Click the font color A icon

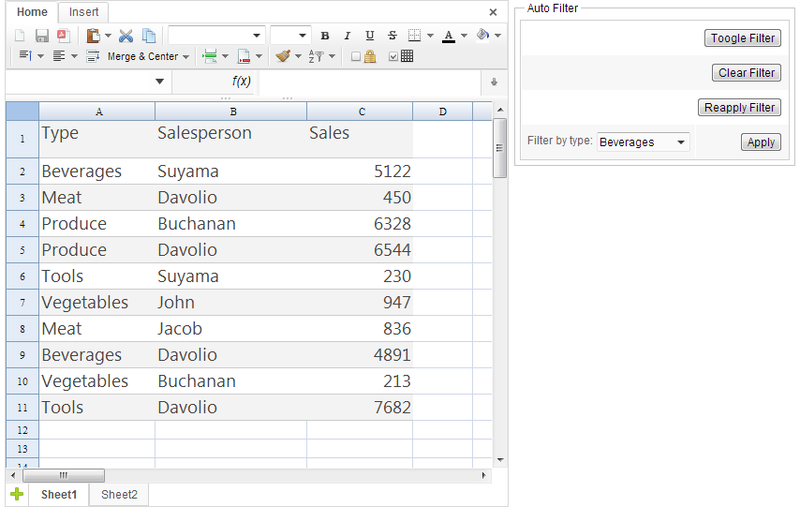[x=448, y=35]
